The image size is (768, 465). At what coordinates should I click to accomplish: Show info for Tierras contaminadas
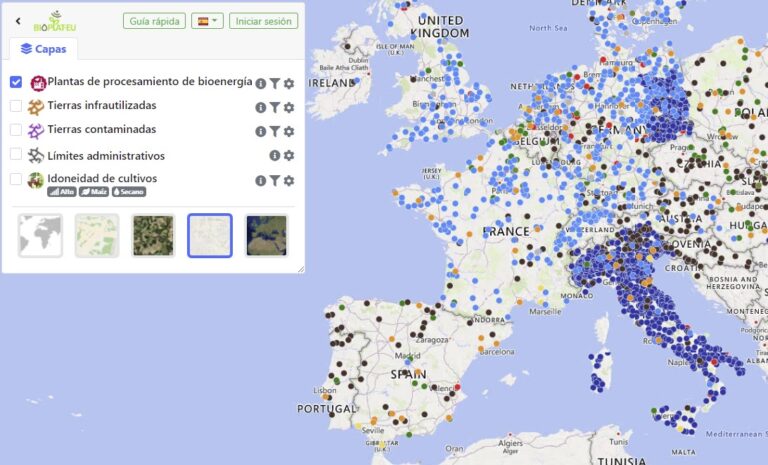(261, 131)
